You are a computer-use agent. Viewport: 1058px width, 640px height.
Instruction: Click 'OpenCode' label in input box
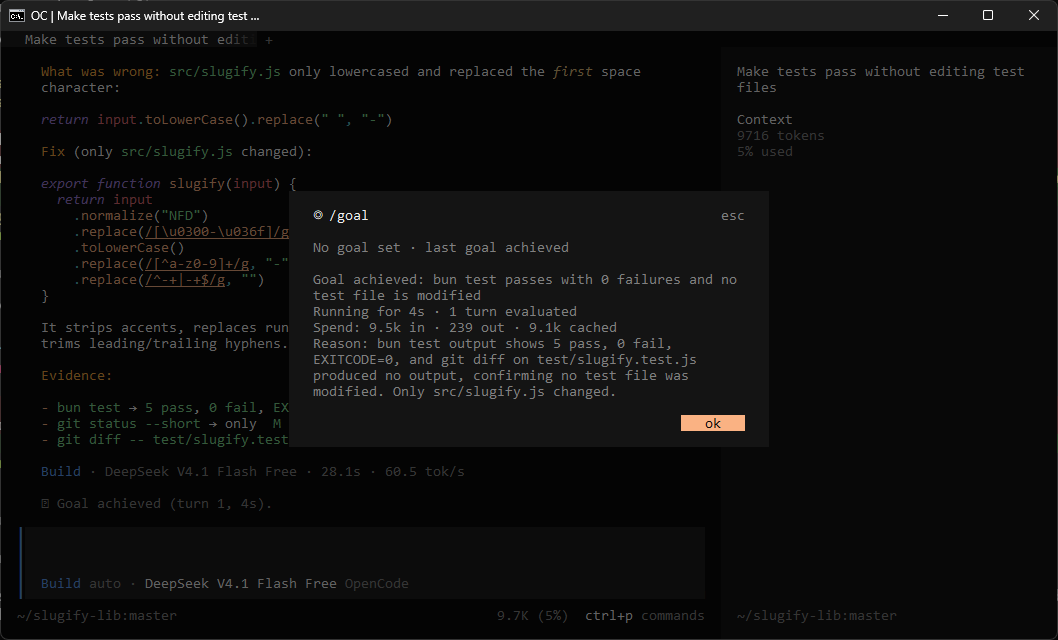click(x=377, y=583)
